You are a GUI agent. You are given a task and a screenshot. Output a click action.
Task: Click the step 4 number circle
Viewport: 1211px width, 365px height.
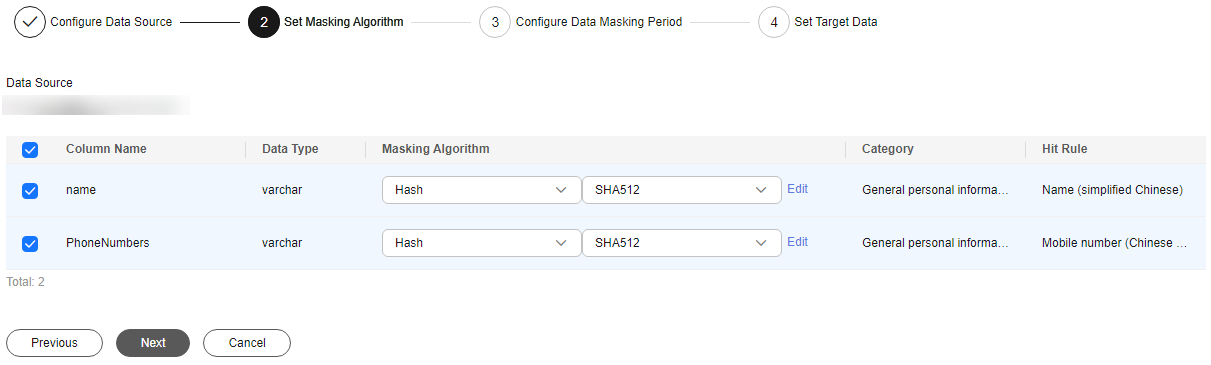[774, 22]
